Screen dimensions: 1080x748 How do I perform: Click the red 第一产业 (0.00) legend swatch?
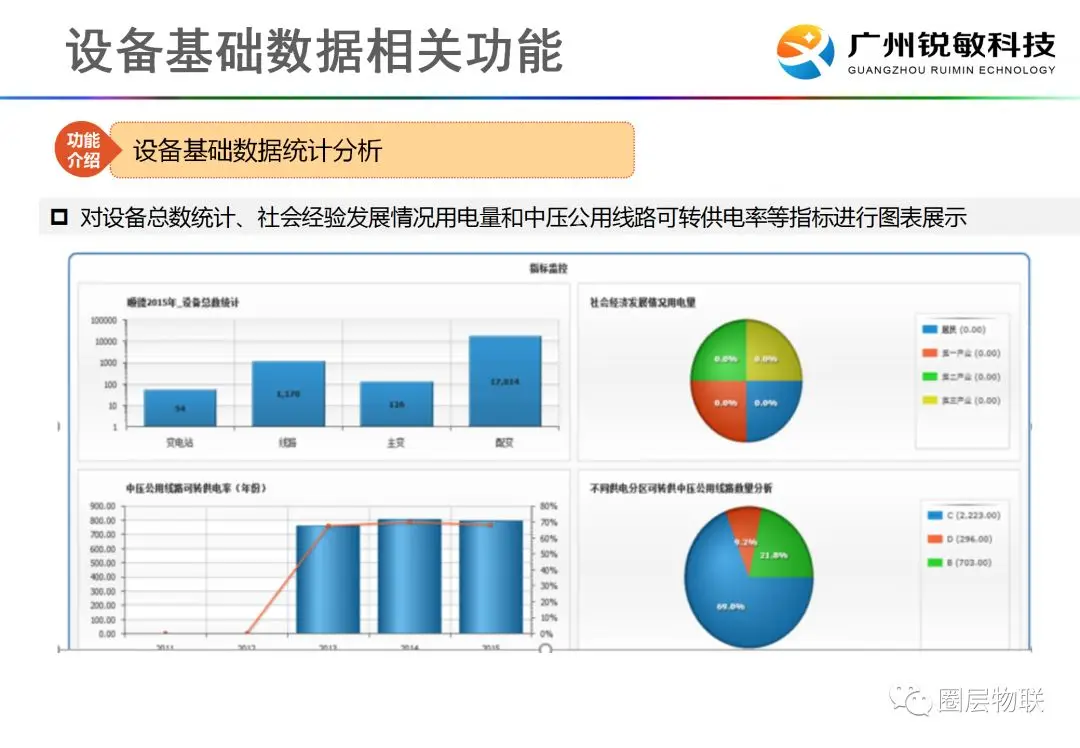coord(930,353)
